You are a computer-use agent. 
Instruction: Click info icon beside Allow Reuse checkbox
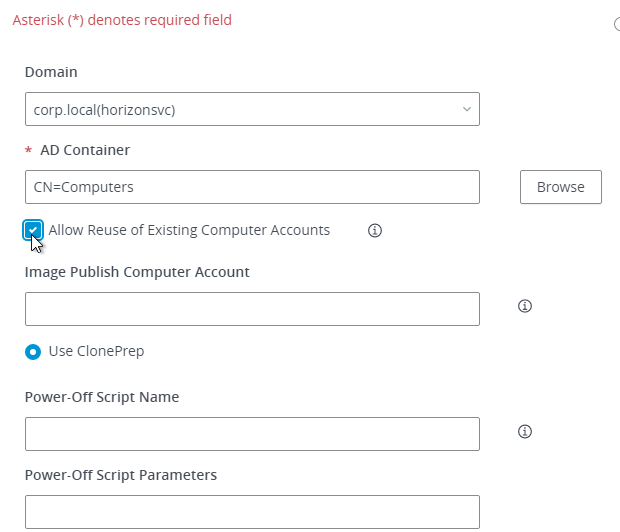coord(374,230)
